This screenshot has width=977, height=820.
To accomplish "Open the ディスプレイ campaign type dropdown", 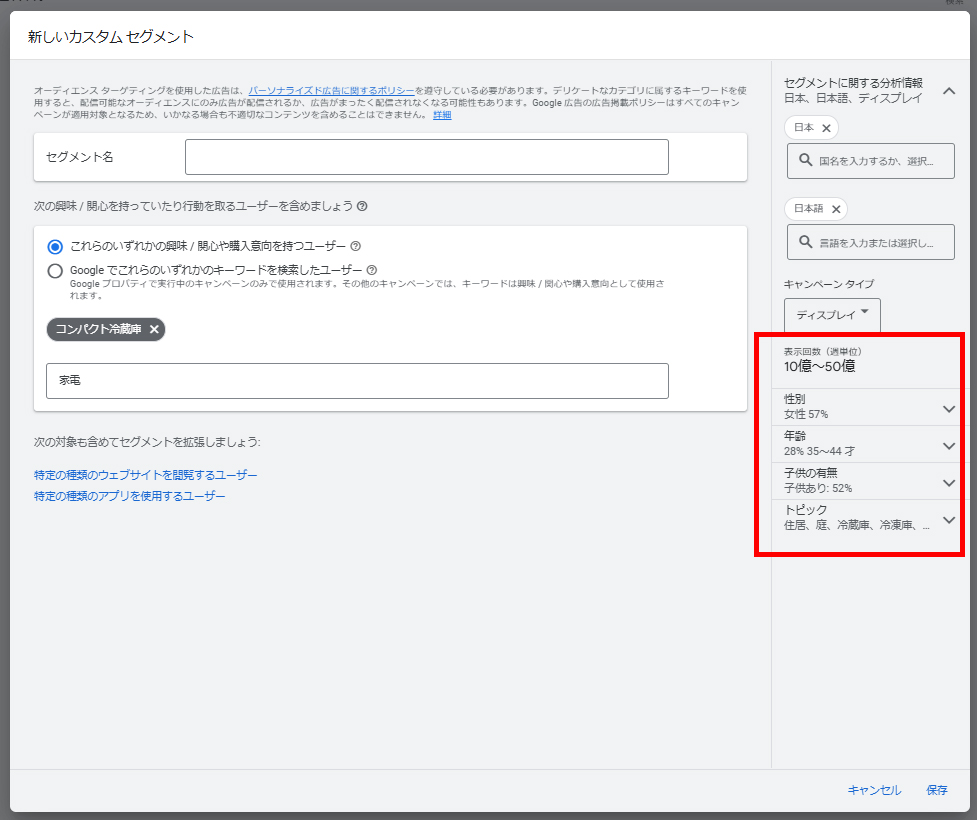I will pyautogui.click(x=832, y=314).
